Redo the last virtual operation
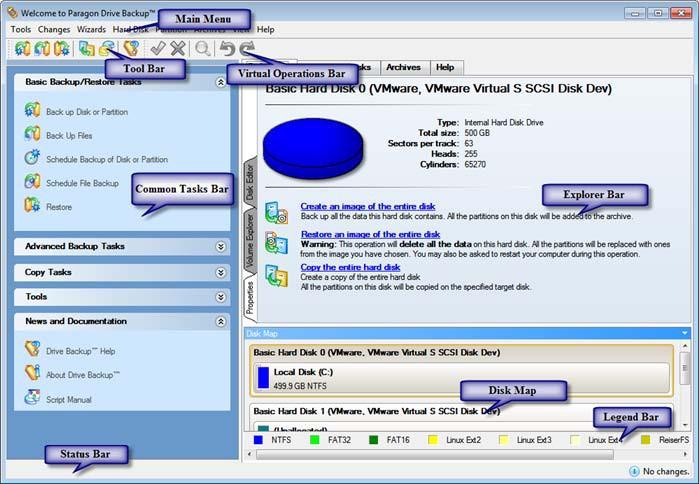The width and height of the screenshot is (699, 484). (247, 48)
